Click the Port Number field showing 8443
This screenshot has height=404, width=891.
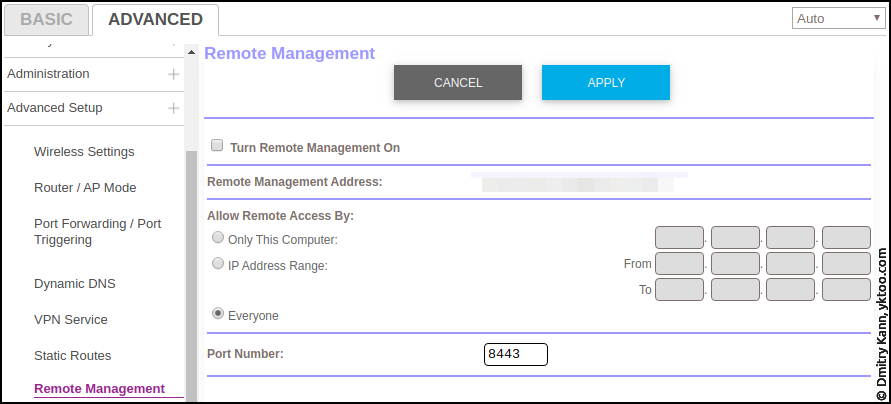tap(515, 354)
